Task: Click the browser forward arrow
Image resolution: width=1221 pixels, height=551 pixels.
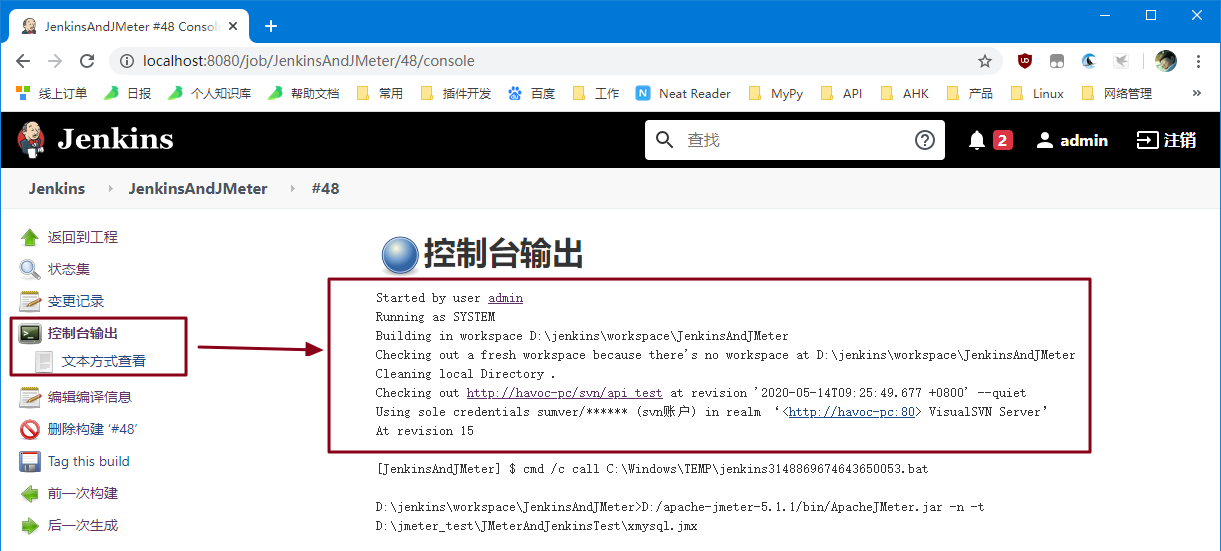Action: (55, 61)
